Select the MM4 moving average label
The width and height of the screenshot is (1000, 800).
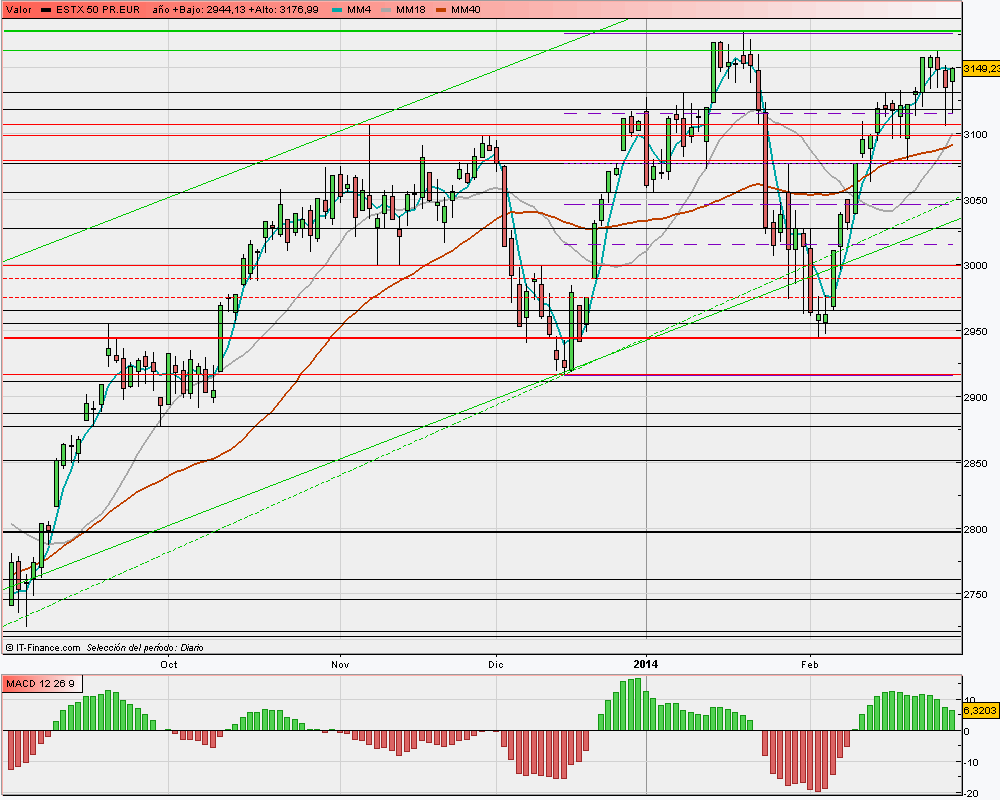click(x=358, y=10)
